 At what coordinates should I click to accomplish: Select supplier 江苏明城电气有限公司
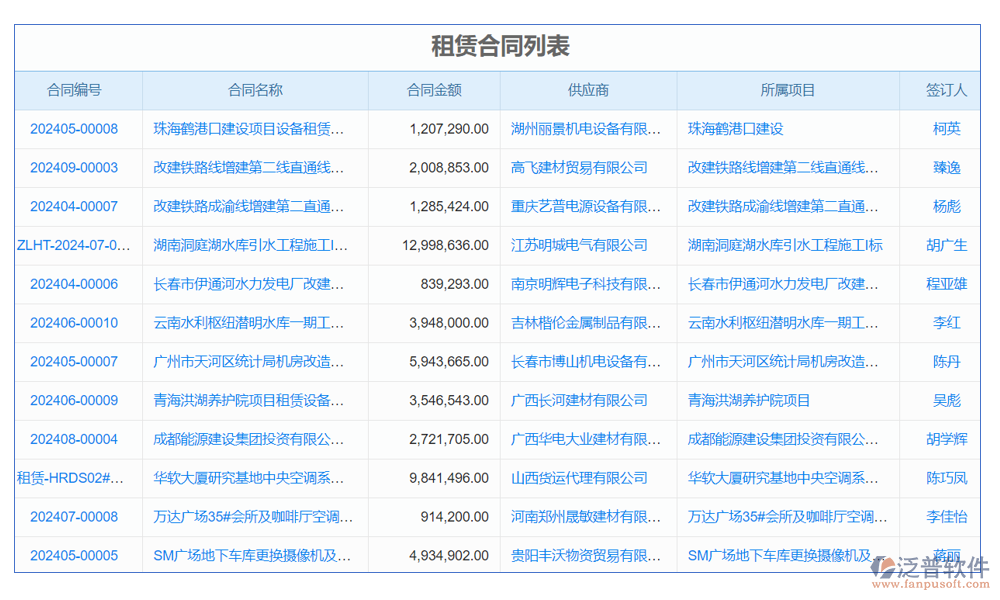(x=579, y=245)
